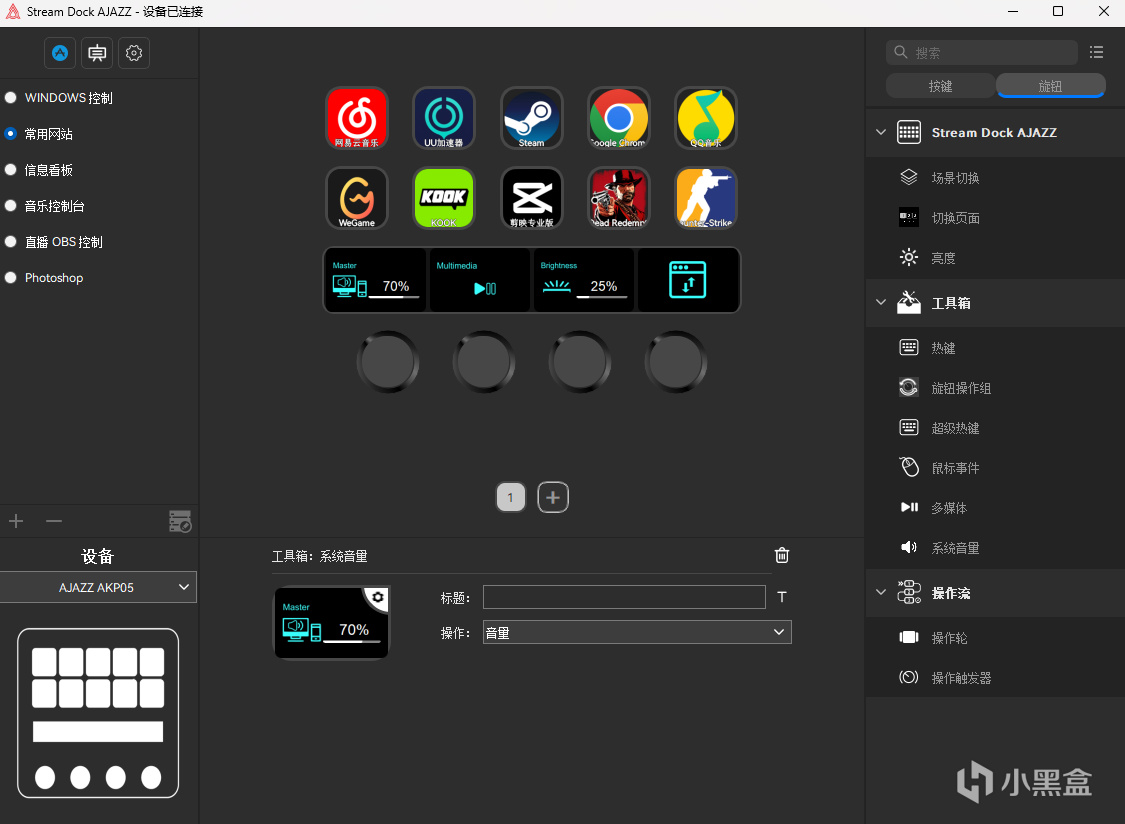
Task: Click the 多媒体 multimedia action icon
Action: pos(909,507)
